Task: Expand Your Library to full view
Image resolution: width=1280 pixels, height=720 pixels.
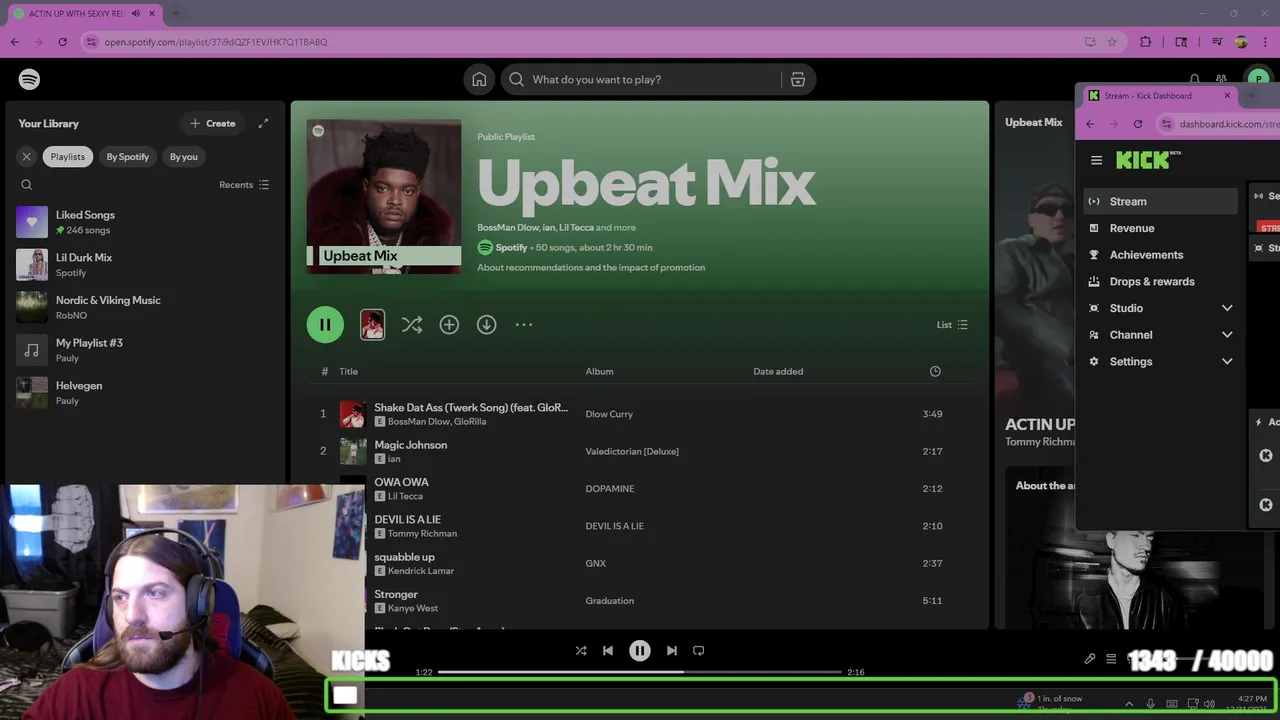Action: [263, 123]
